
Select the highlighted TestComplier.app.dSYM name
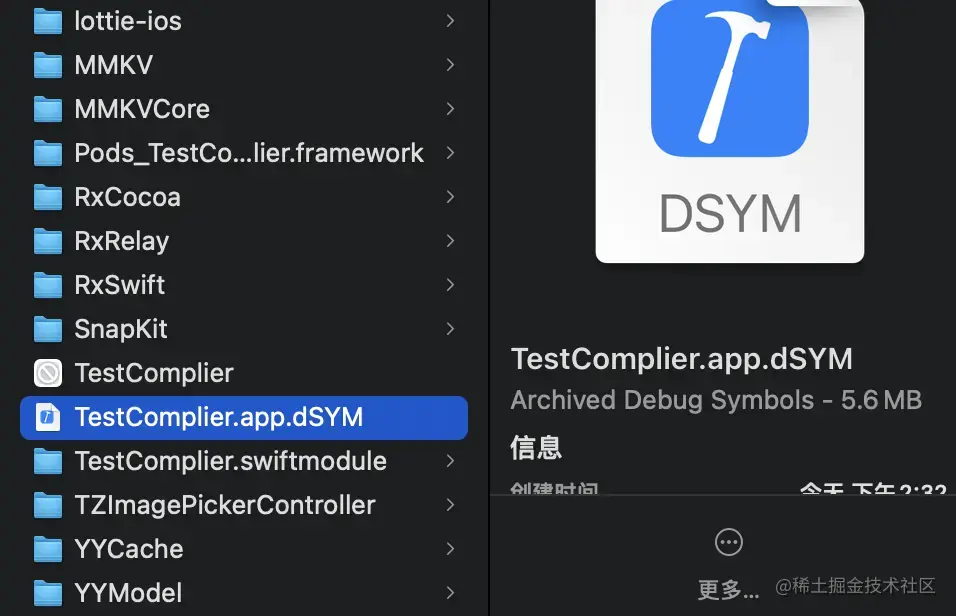point(219,418)
